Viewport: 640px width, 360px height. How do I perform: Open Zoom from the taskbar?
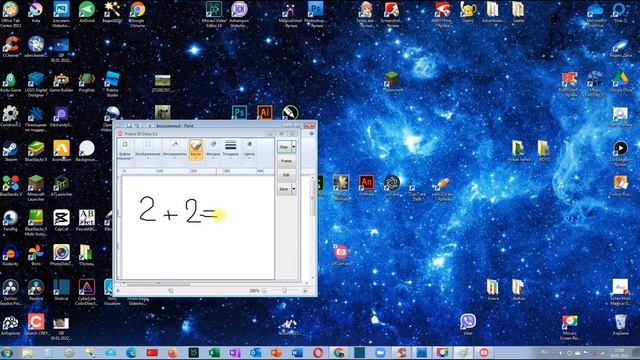coord(380,353)
